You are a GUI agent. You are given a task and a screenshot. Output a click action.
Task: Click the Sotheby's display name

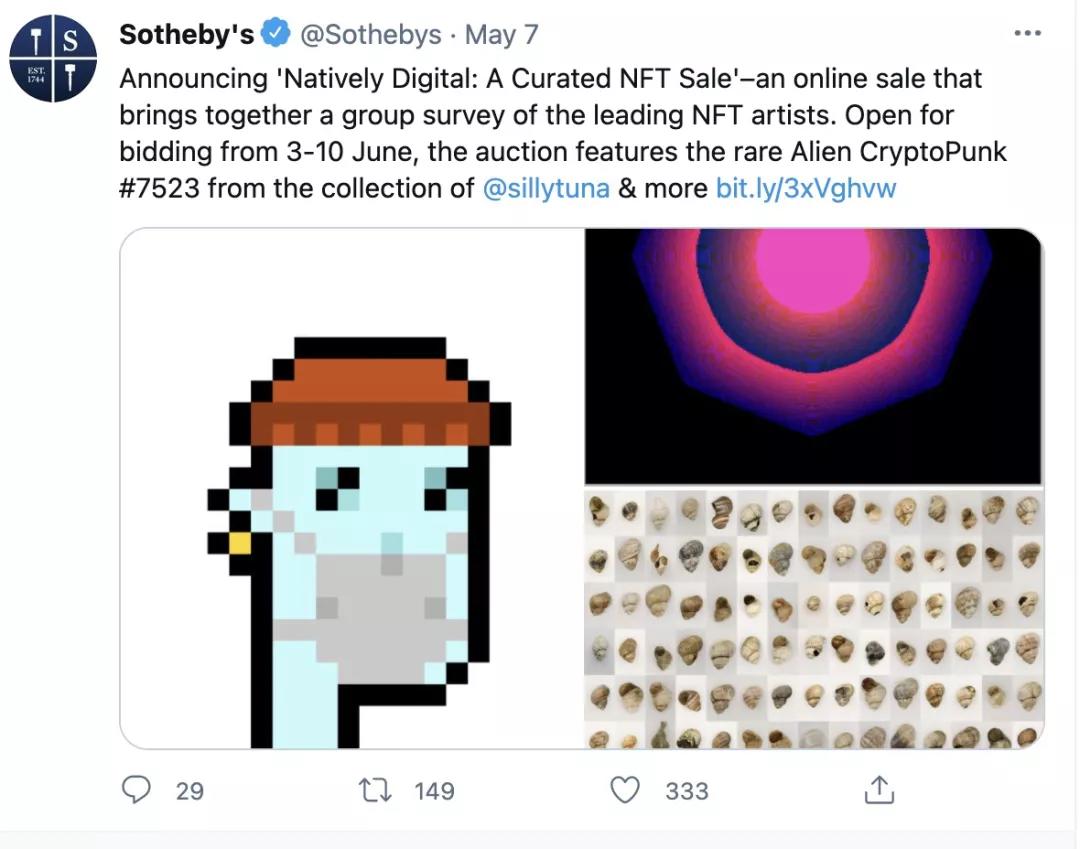pyautogui.click(x=186, y=34)
